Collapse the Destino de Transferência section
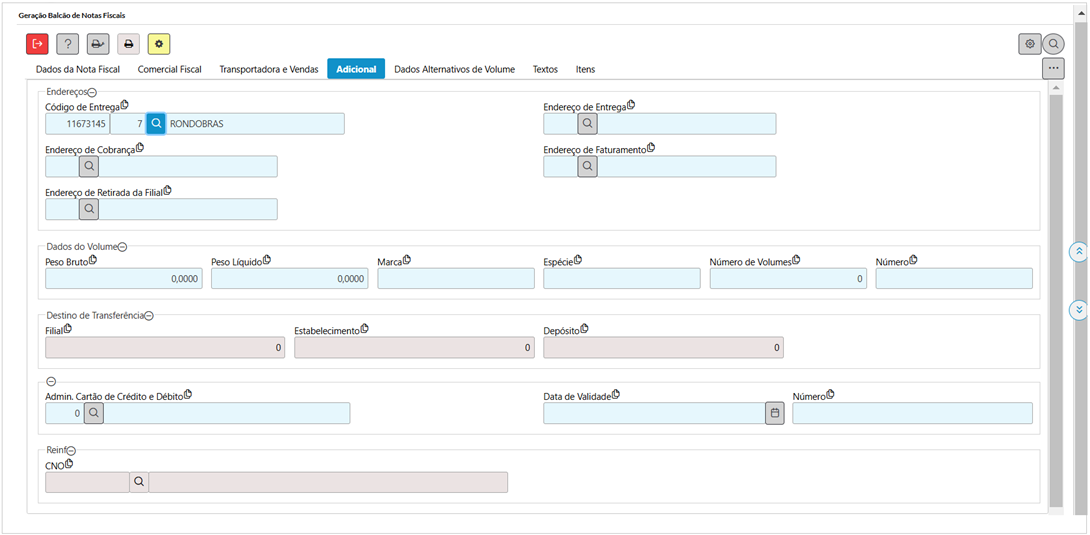Viewport: 1090px width, 535px height. pyautogui.click(x=149, y=316)
